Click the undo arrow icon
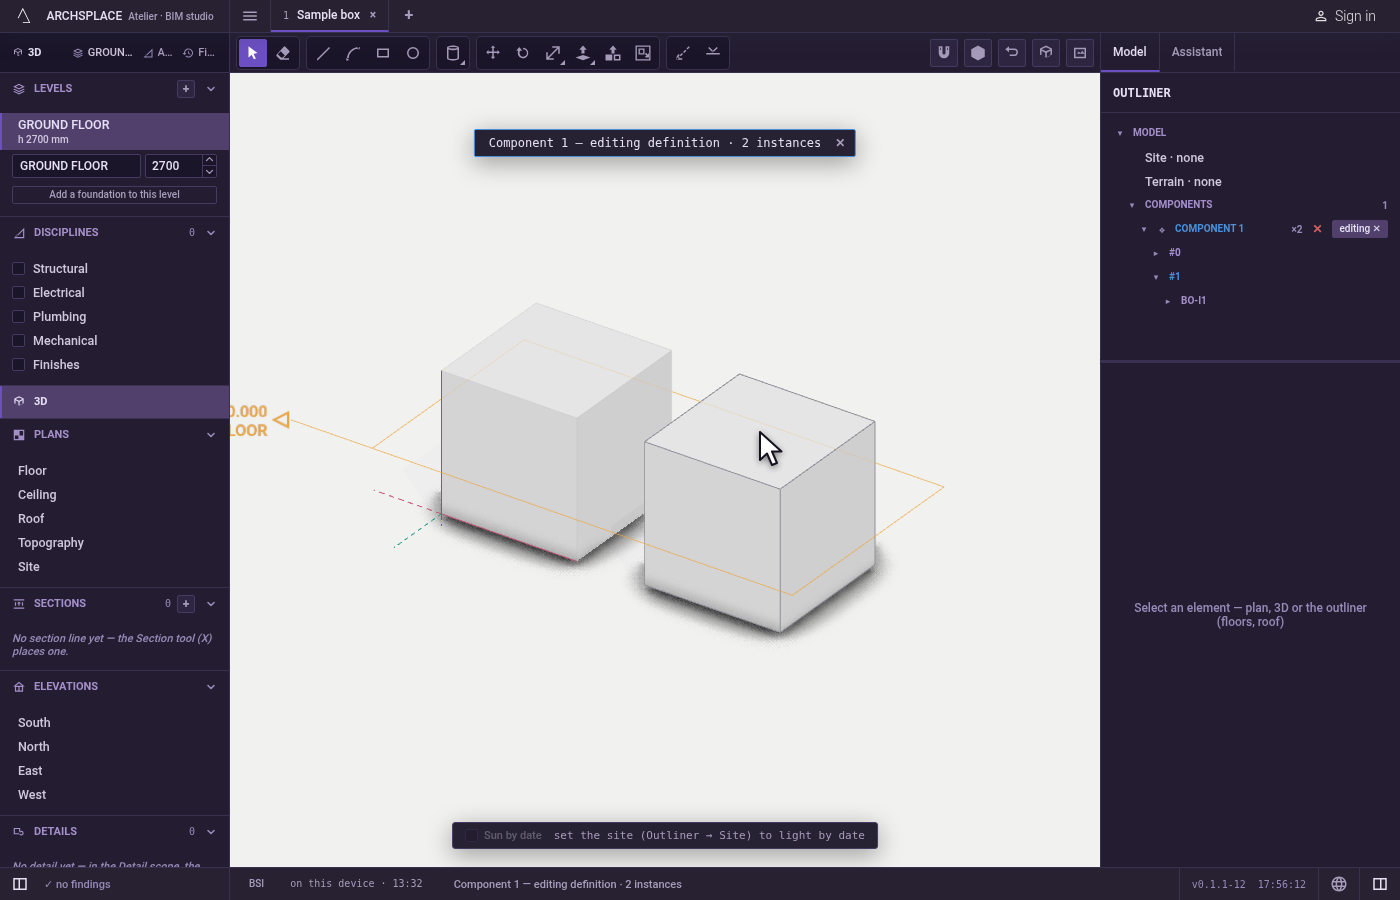Image resolution: width=1400 pixels, height=900 pixels. pyautogui.click(x=1012, y=53)
